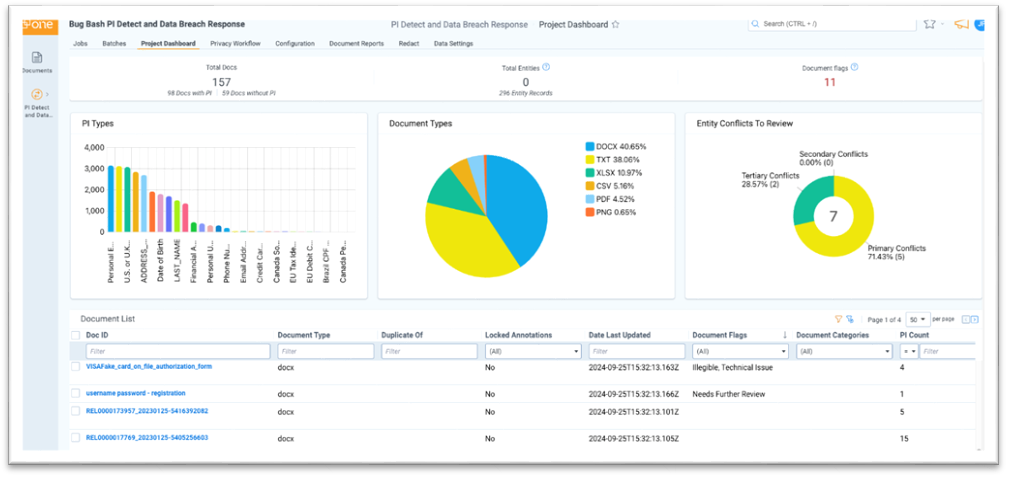Screen dimensions: 1009x477
Task: Go to the next page of documents
Action: tap(974, 319)
